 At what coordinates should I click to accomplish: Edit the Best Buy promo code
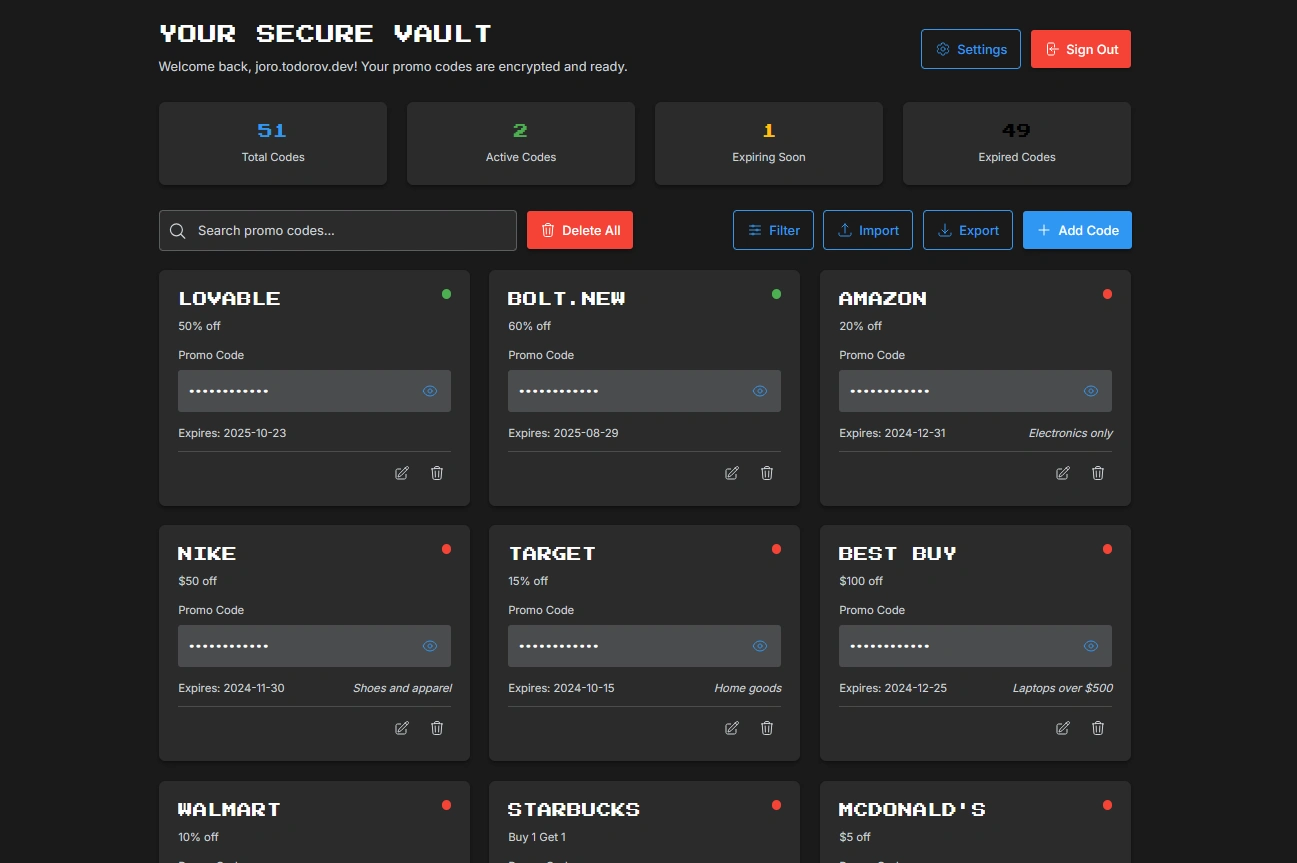[x=1063, y=728]
